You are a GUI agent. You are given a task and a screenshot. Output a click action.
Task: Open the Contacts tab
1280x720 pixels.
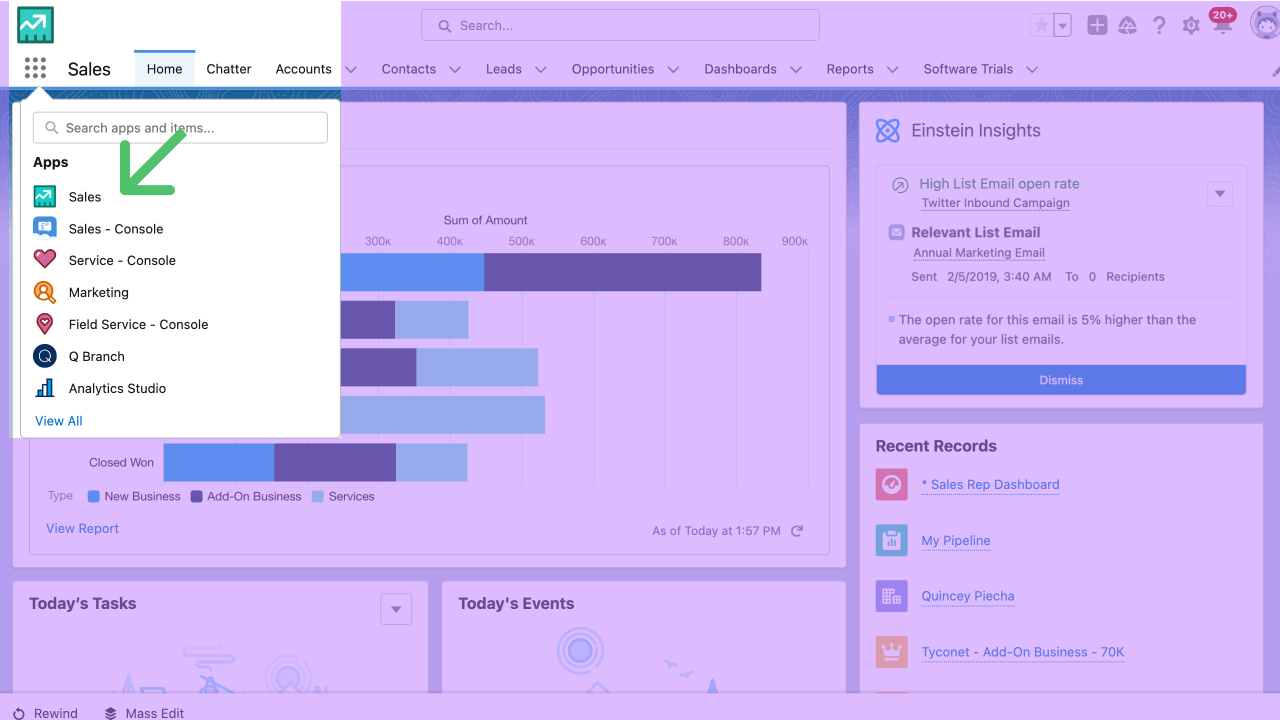point(409,69)
